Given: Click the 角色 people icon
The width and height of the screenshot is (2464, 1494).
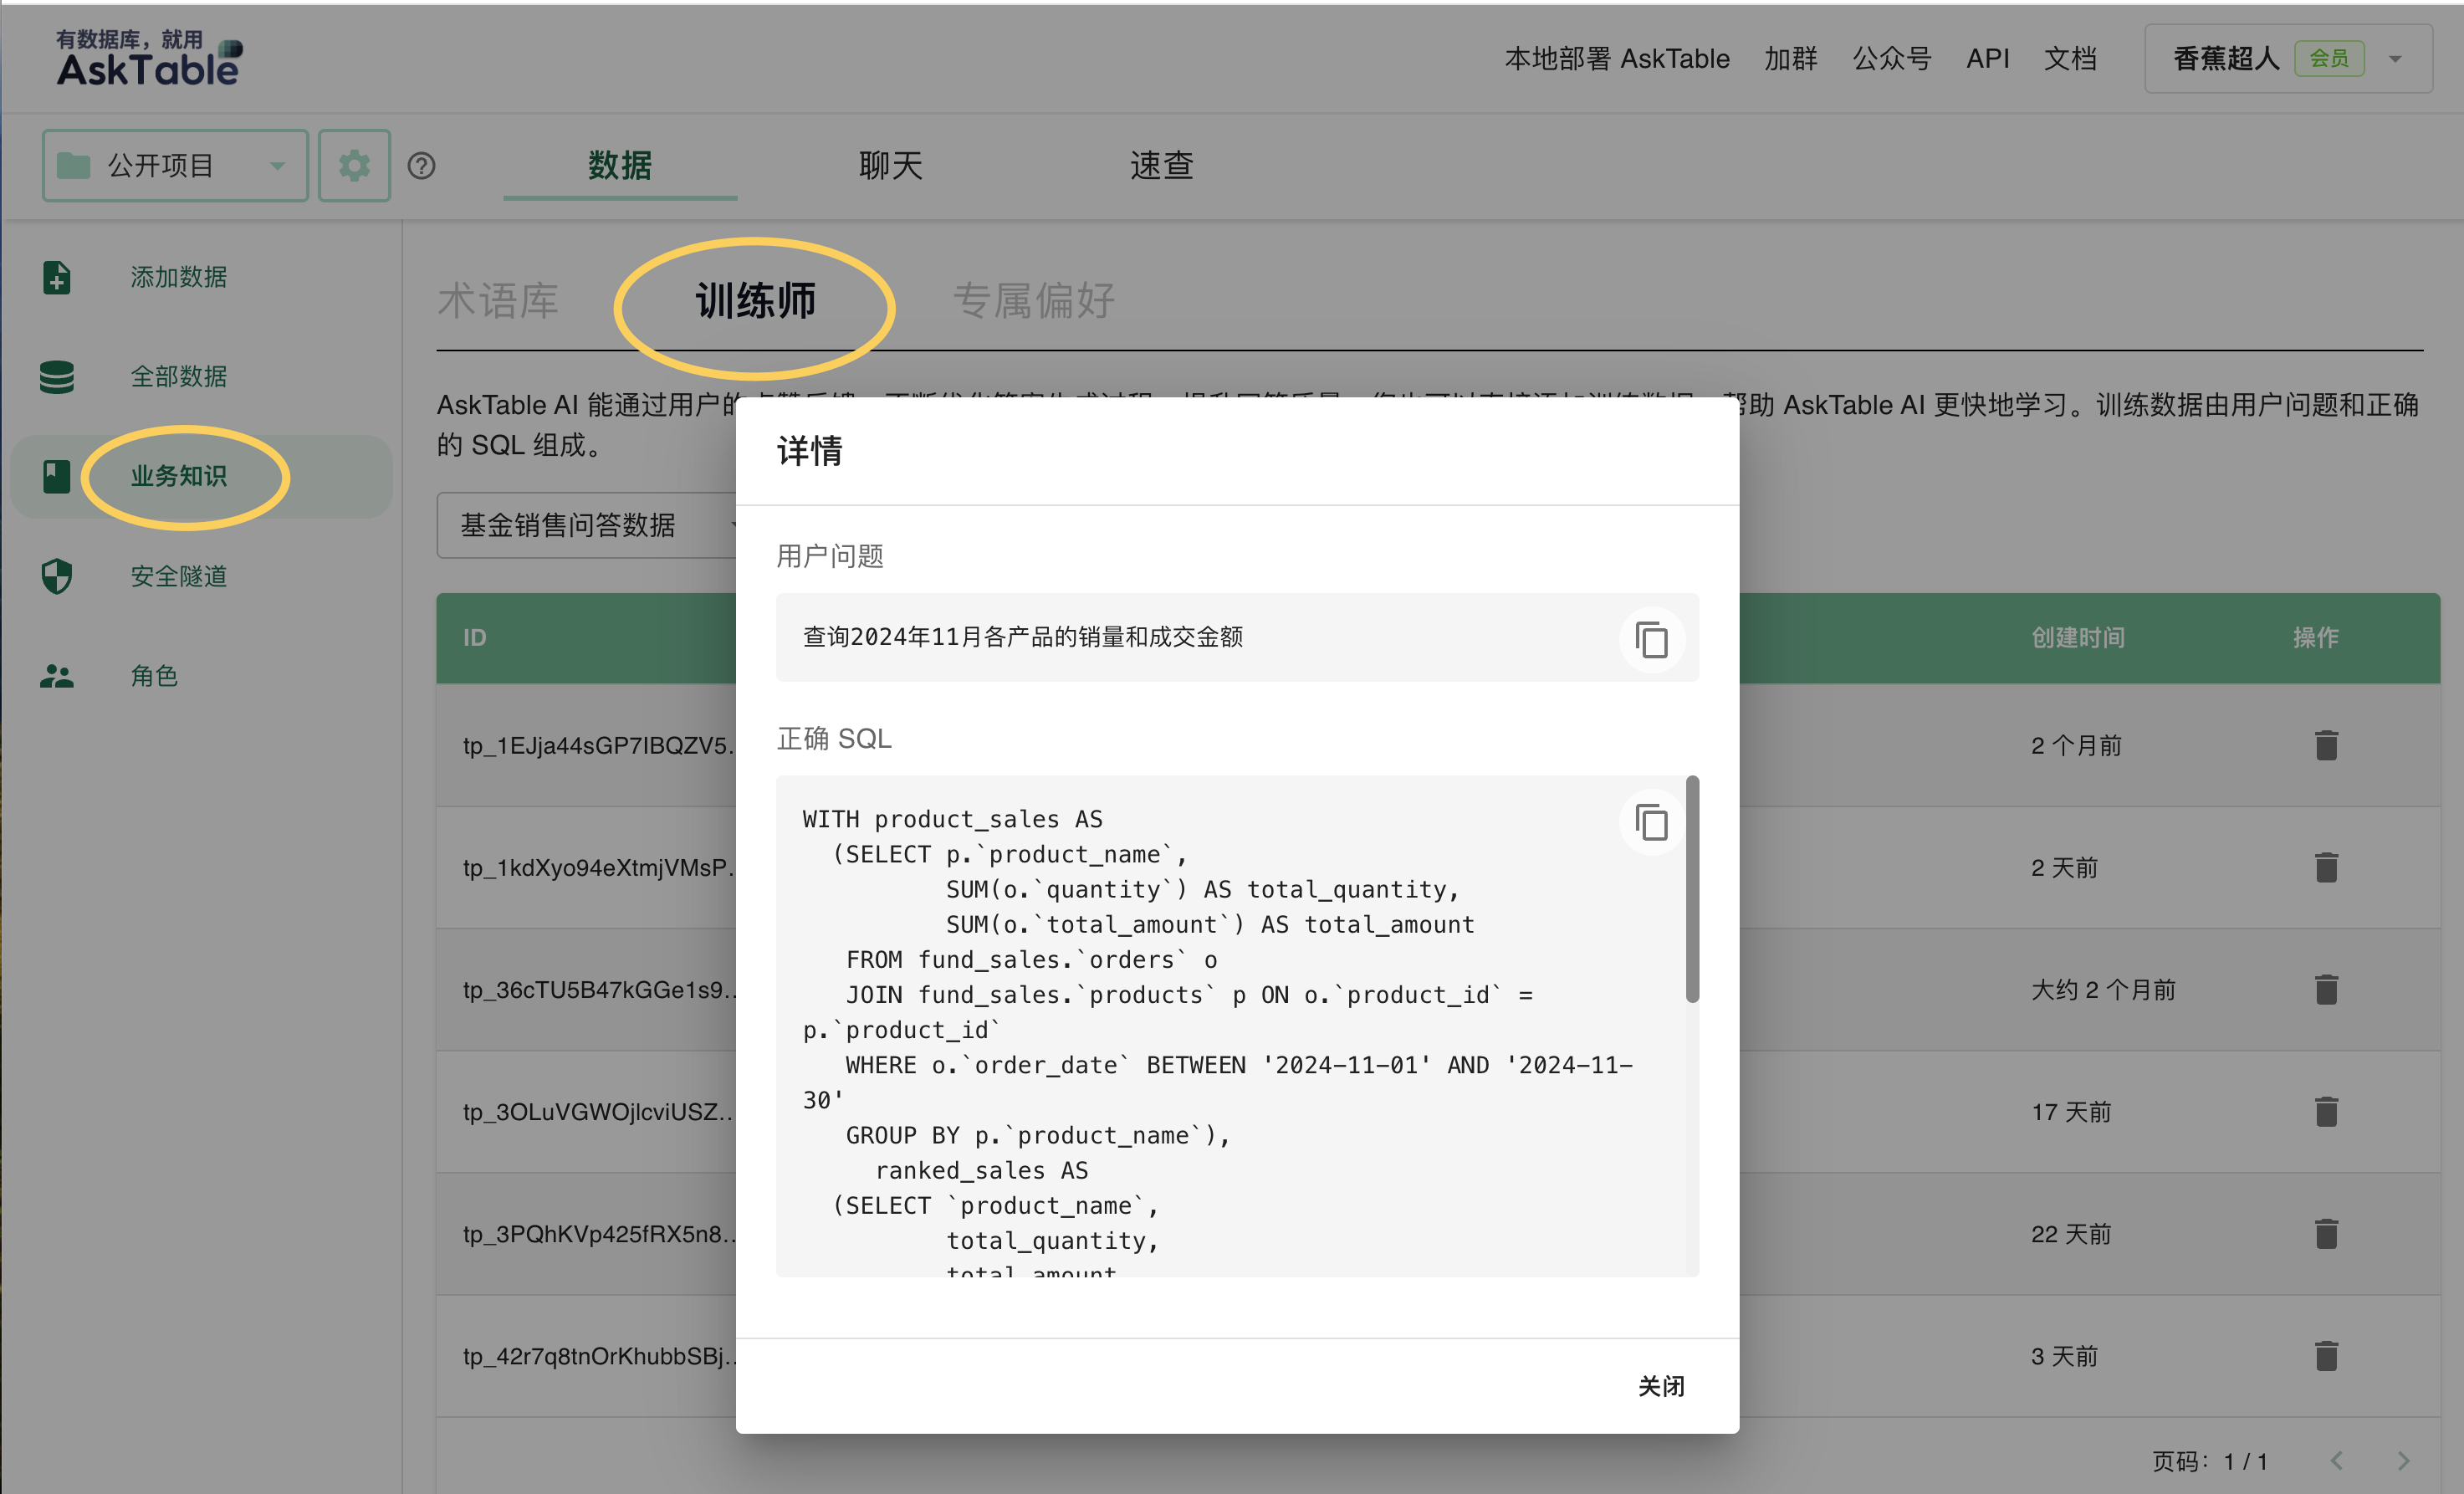Looking at the screenshot, I should (57, 676).
